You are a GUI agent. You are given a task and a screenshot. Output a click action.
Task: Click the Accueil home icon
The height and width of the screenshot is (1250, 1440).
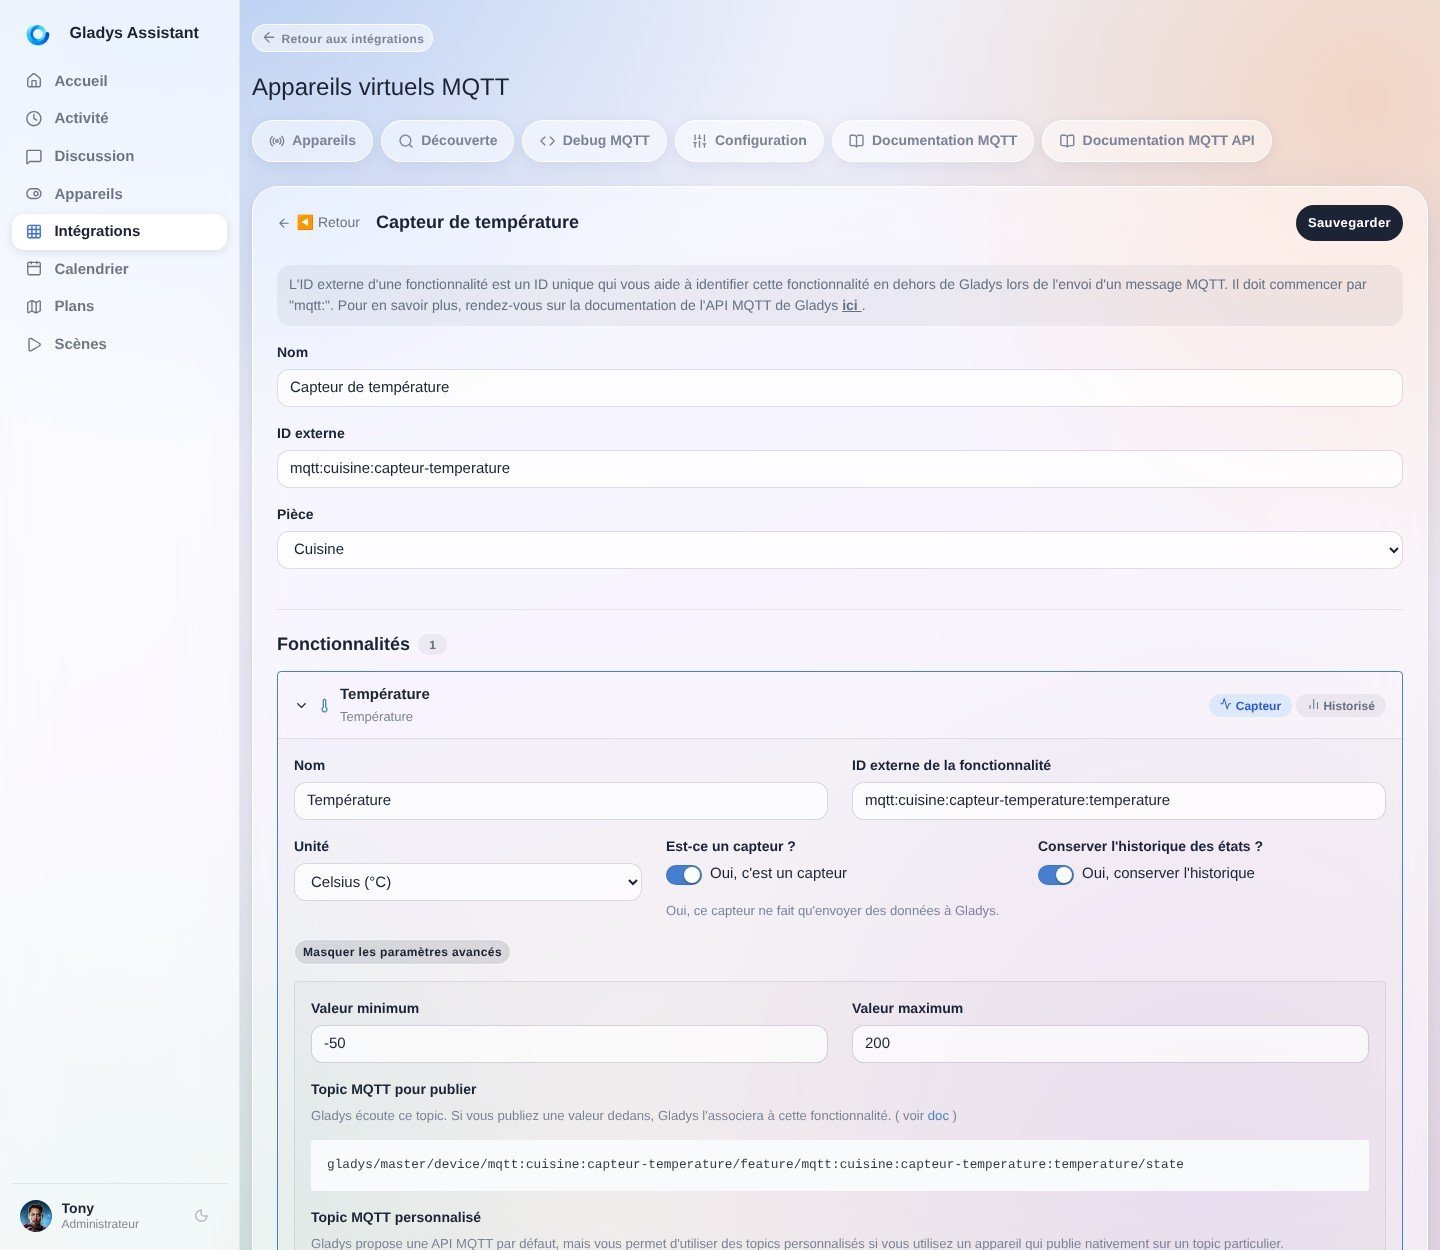pos(34,81)
